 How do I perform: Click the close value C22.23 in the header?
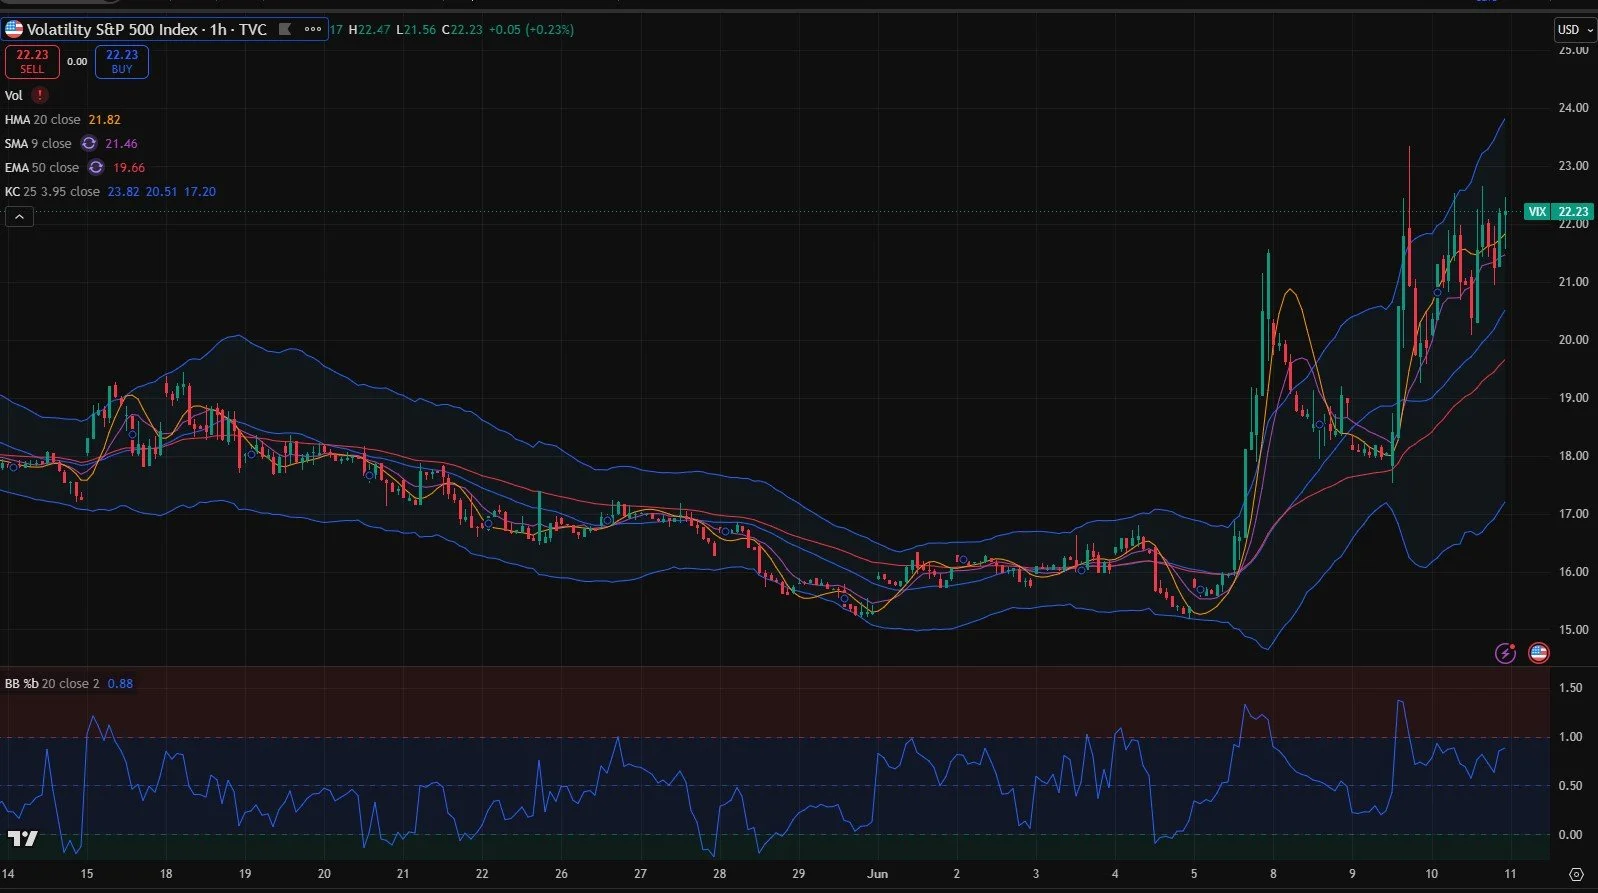(x=462, y=29)
